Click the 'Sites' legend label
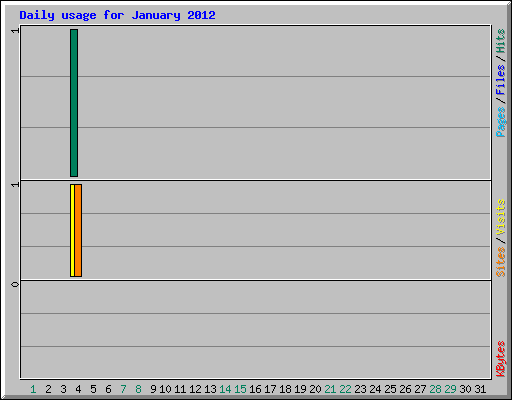The width and height of the screenshot is (512, 400). 500,262
